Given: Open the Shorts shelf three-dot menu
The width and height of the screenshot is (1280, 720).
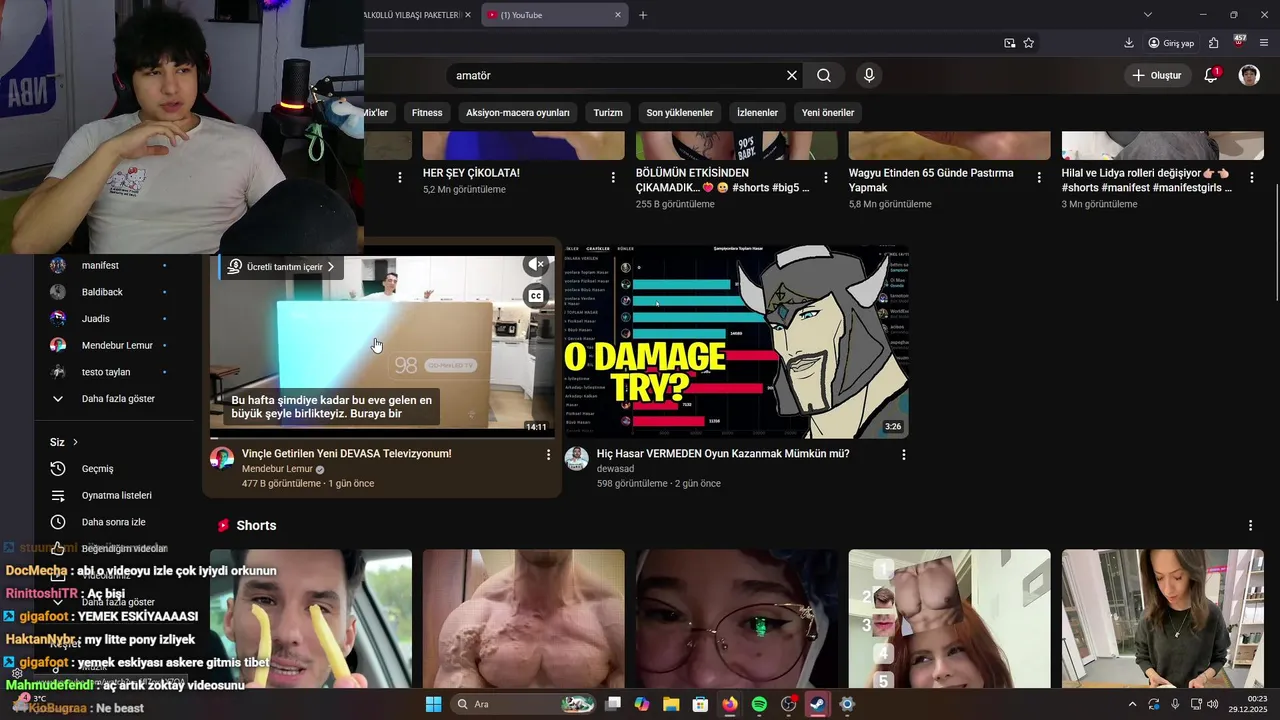Looking at the screenshot, I should 1250,525.
